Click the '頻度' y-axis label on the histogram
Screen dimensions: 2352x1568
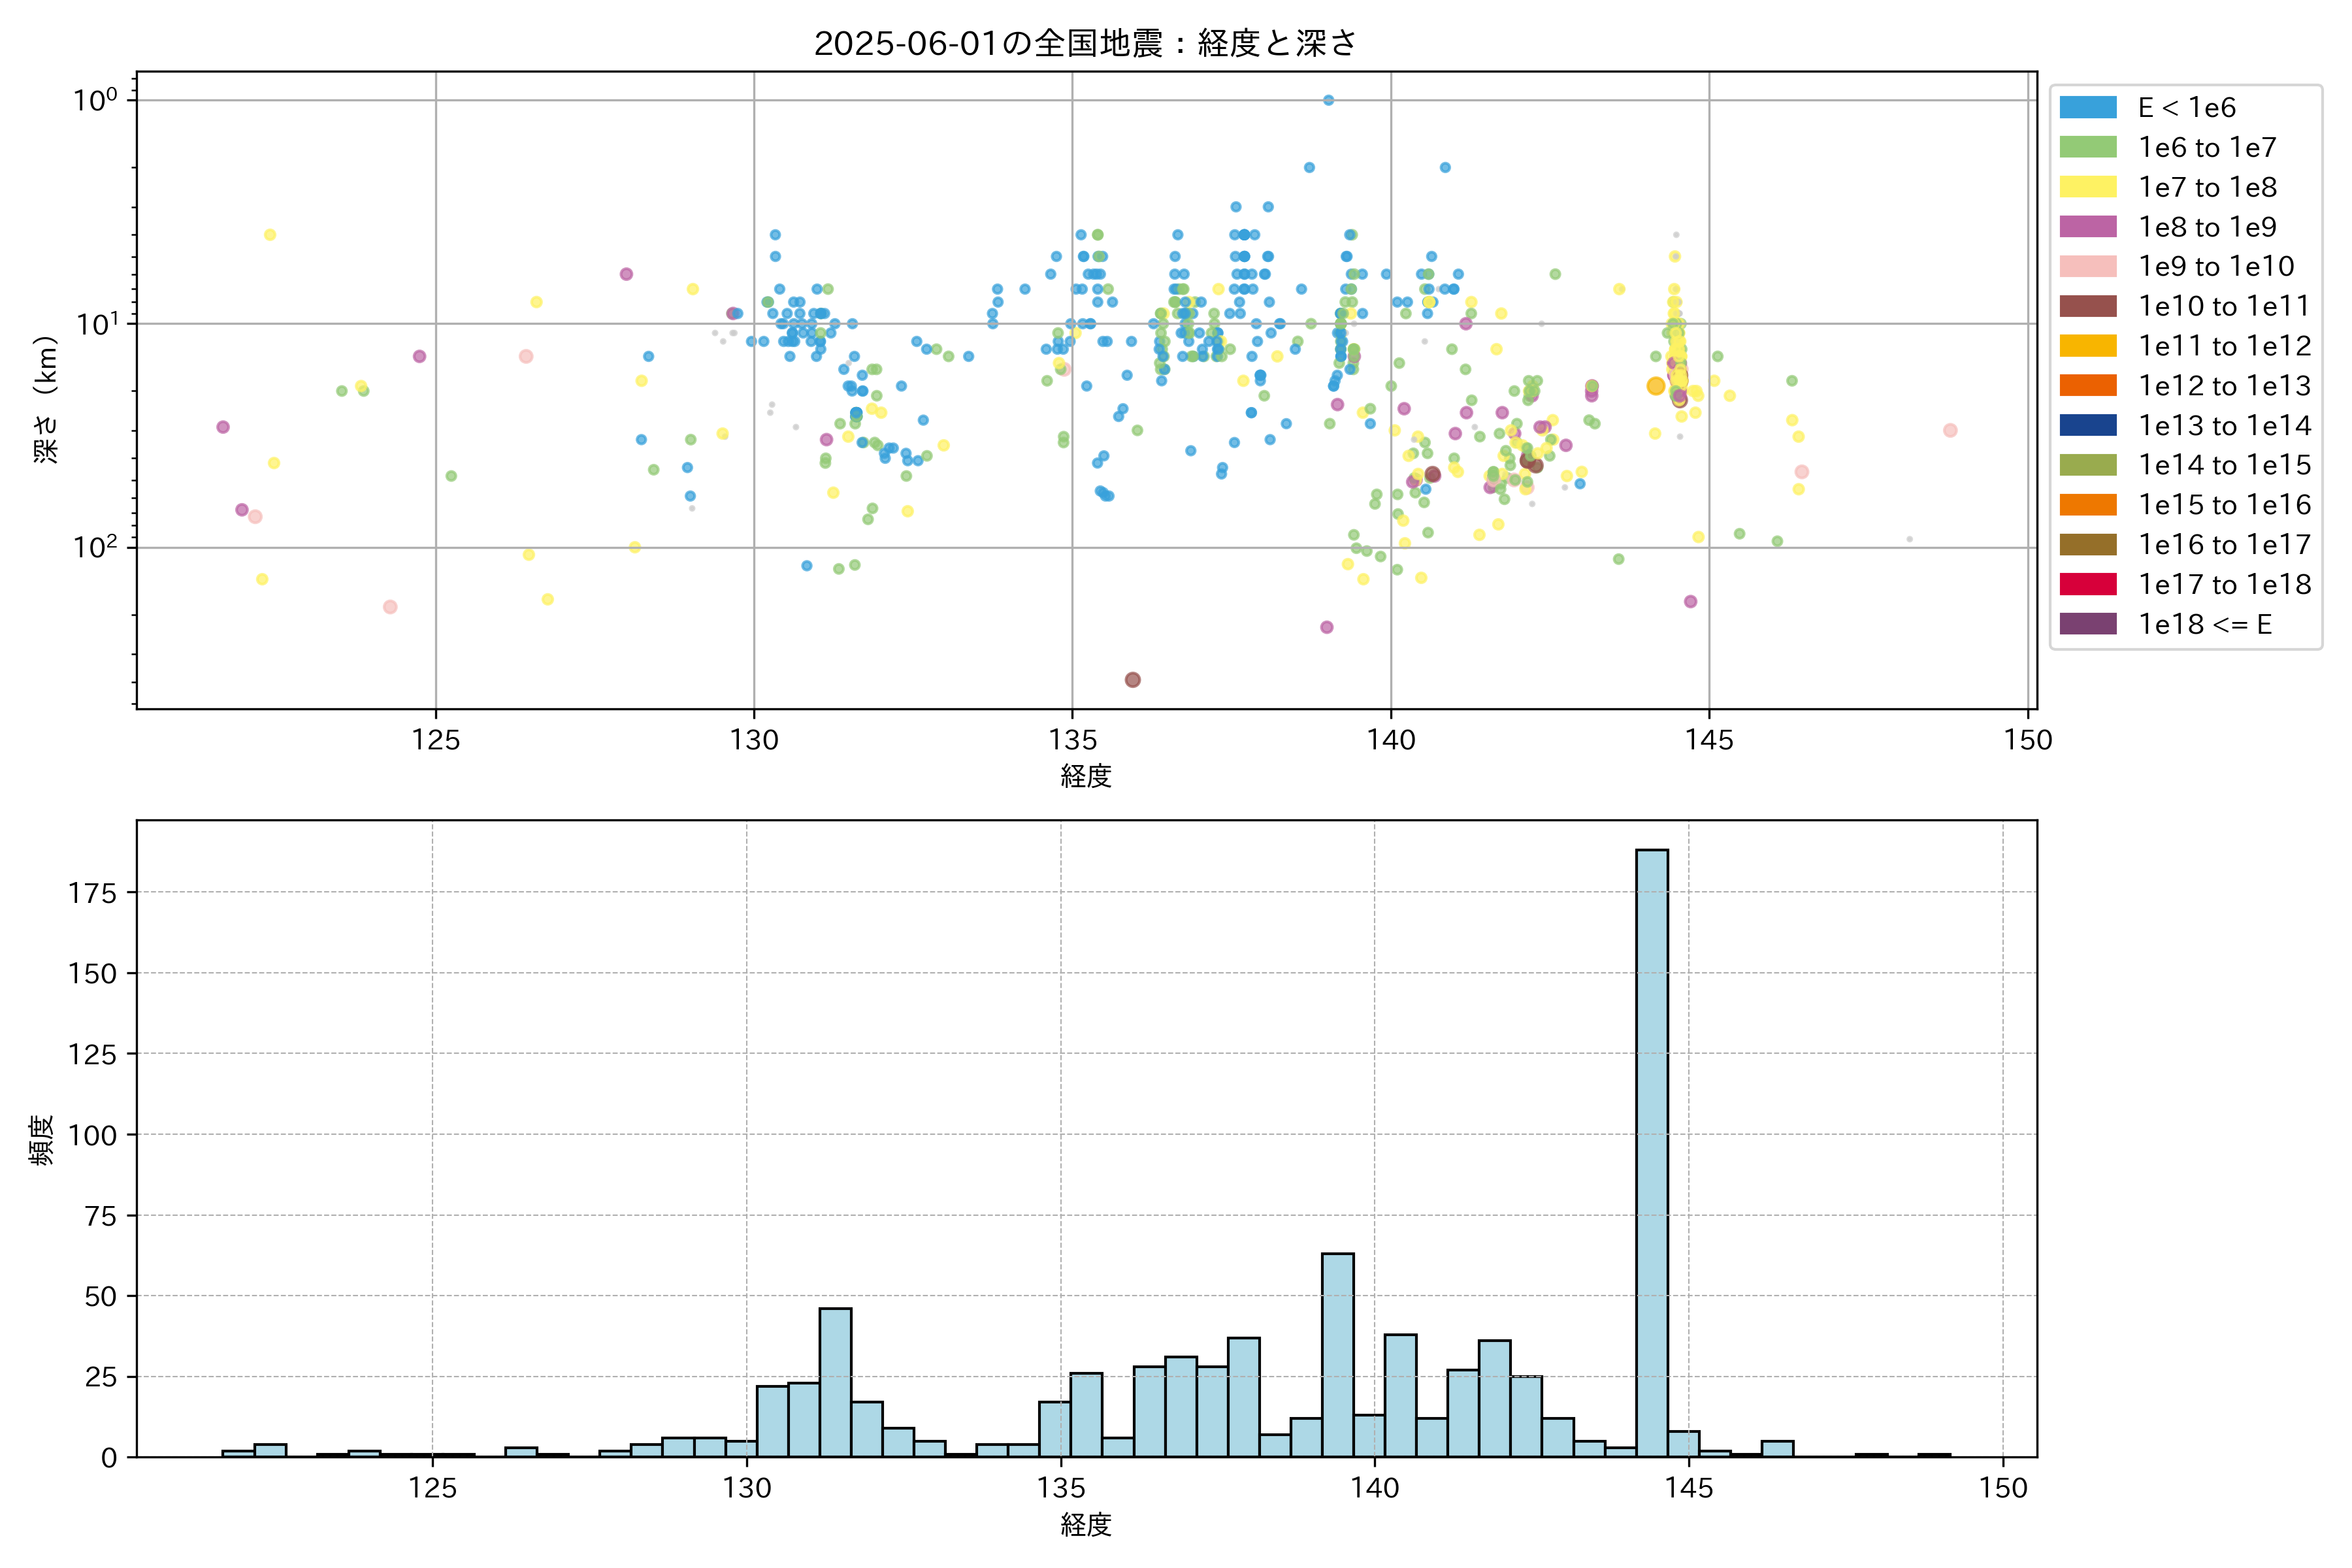tap(42, 1140)
